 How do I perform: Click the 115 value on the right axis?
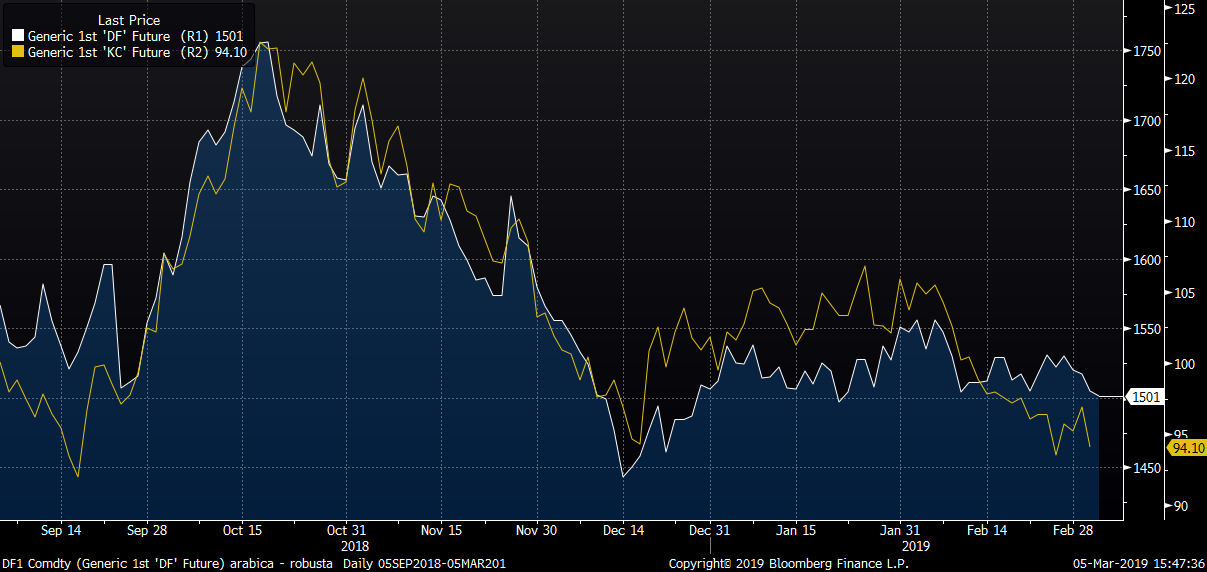pos(1184,150)
